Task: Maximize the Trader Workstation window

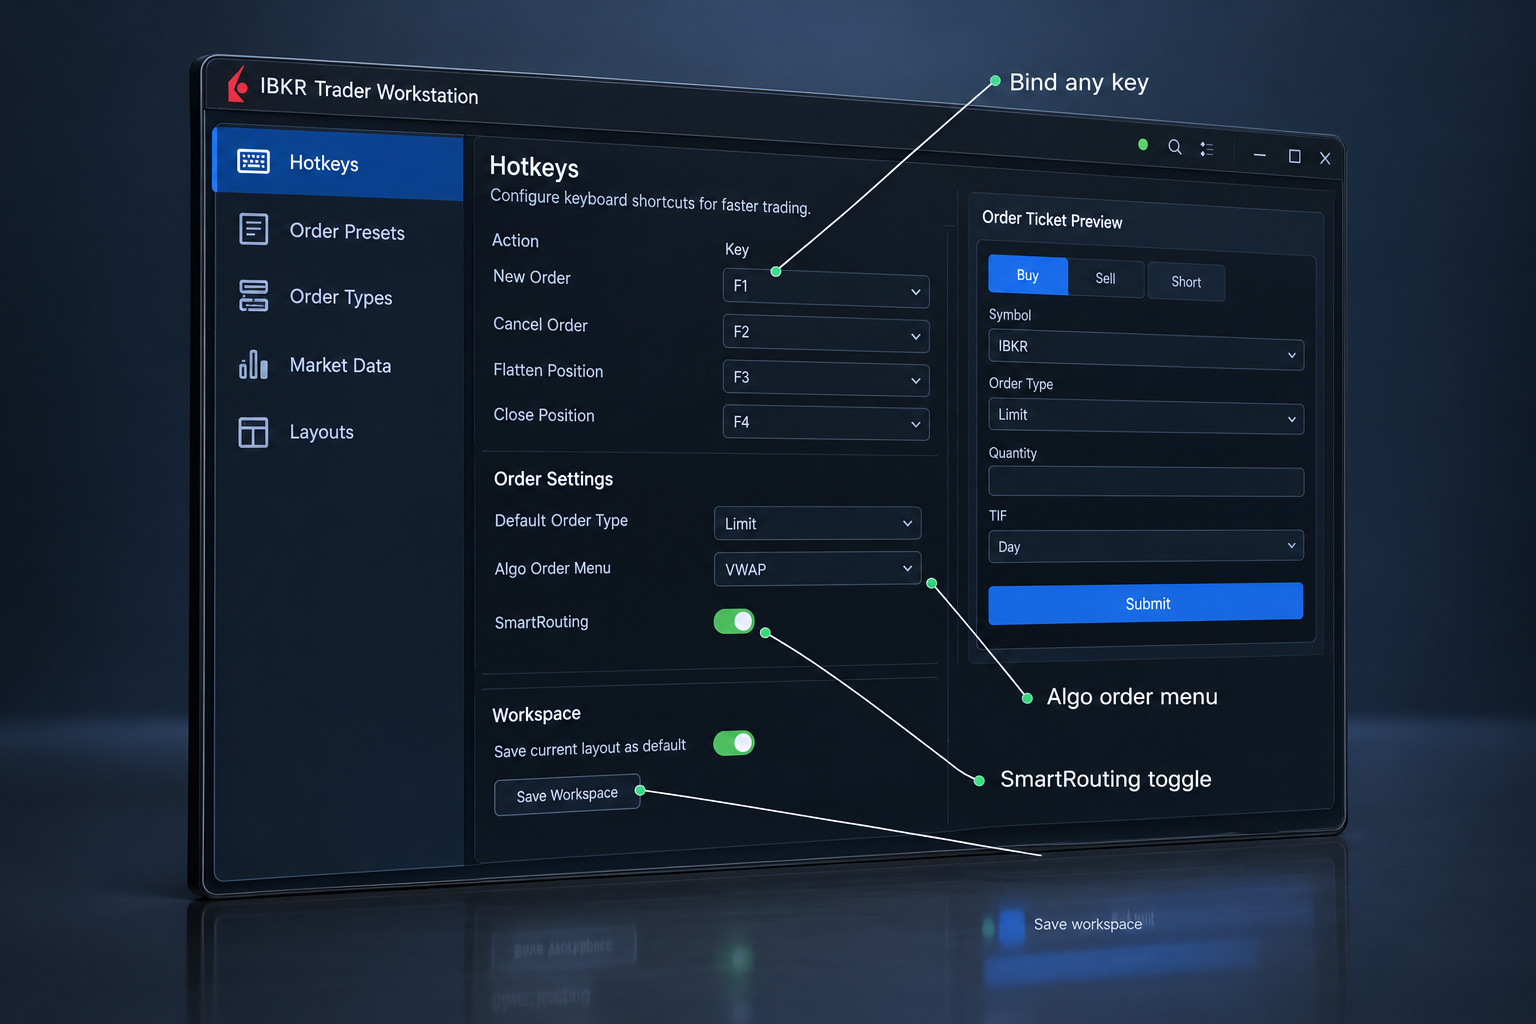Action: click(x=1294, y=156)
